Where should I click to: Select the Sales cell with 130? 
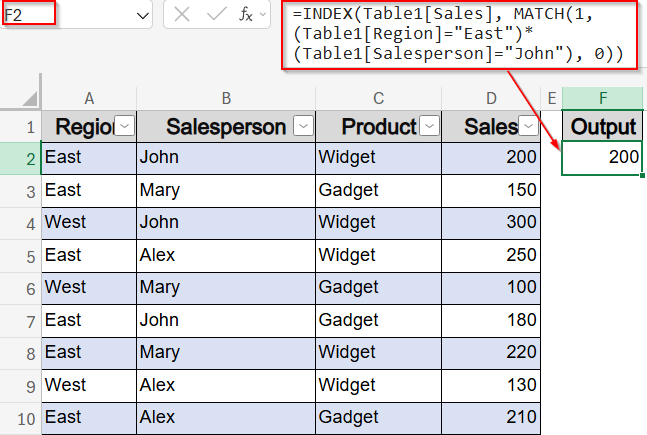pos(491,385)
